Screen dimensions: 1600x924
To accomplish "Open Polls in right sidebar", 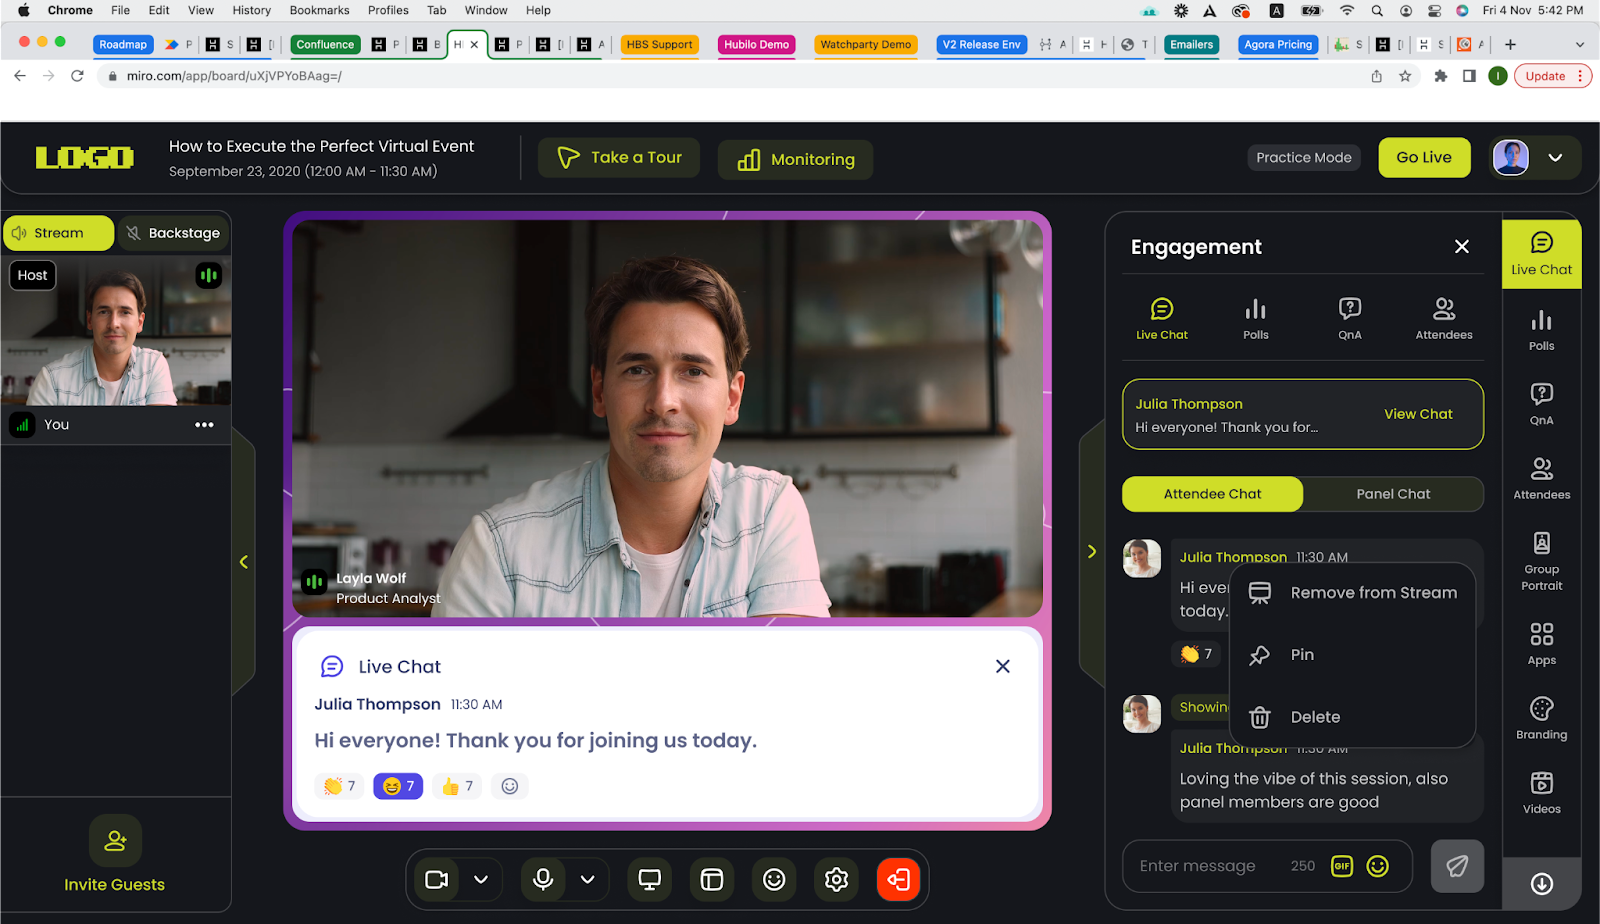I will [1541, 330].
